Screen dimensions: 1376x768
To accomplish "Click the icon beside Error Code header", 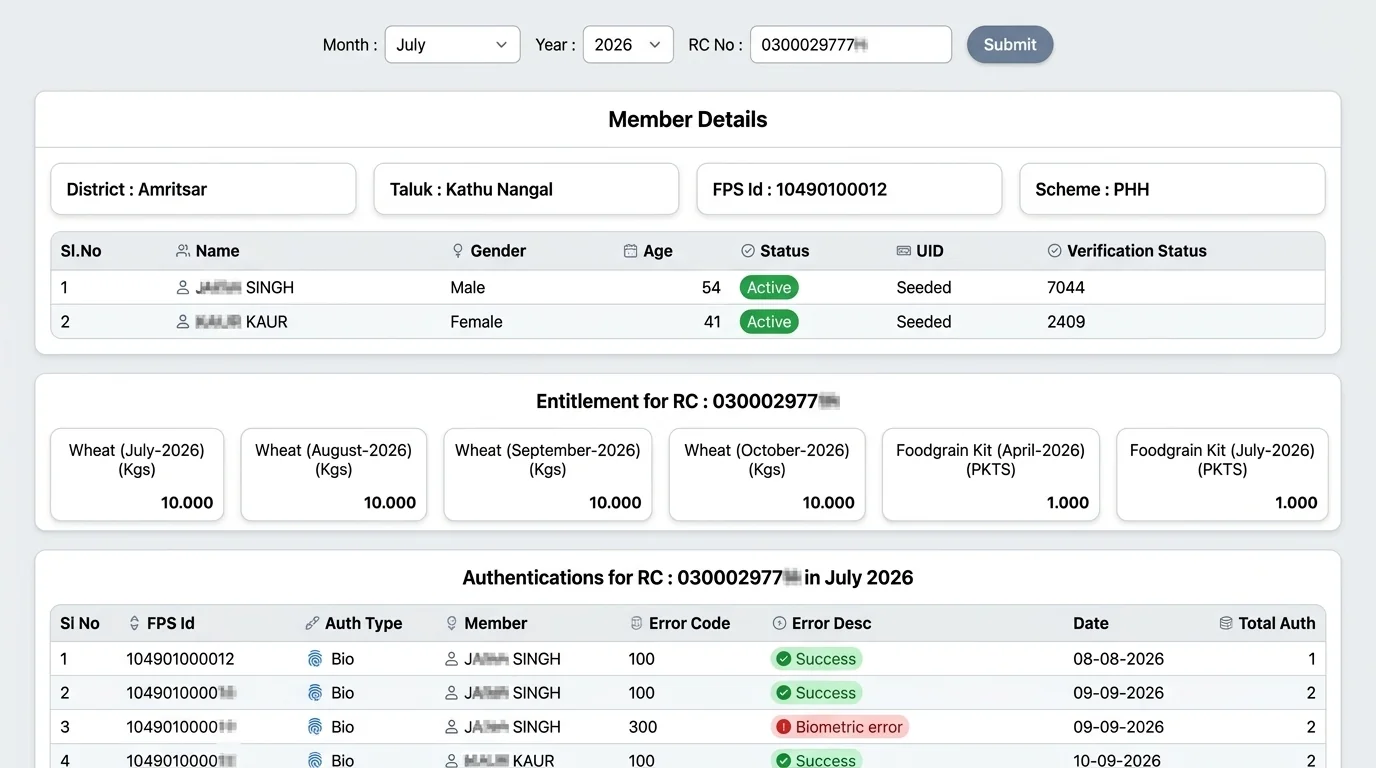I will pyautogui.click(x=636, y=623).
